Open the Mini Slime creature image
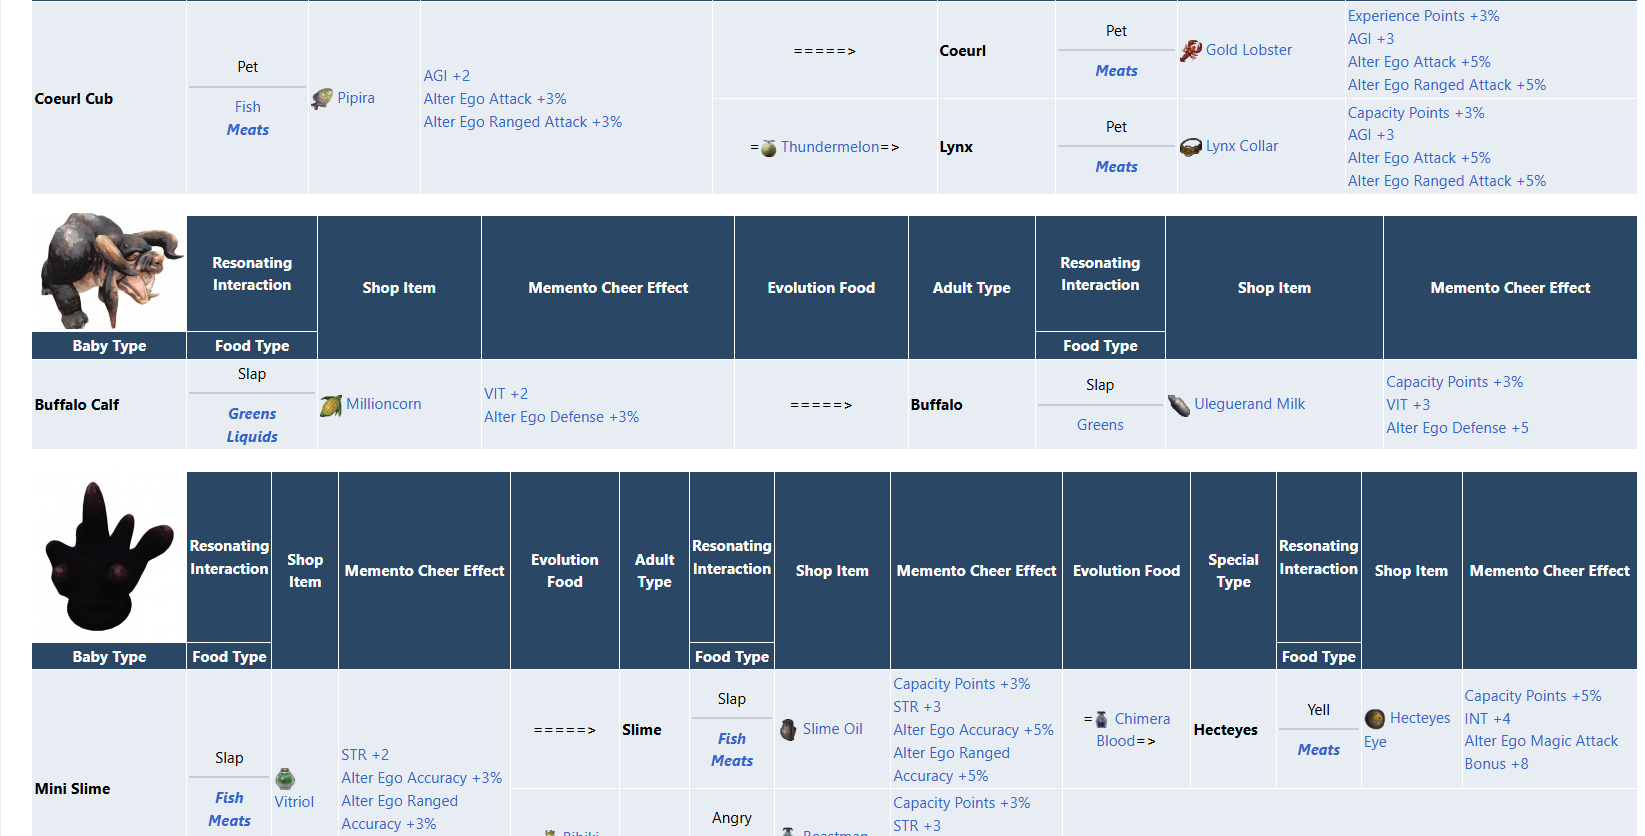Image resolution: width=1645 pixels, height=836 pixels. pos(110,556)
